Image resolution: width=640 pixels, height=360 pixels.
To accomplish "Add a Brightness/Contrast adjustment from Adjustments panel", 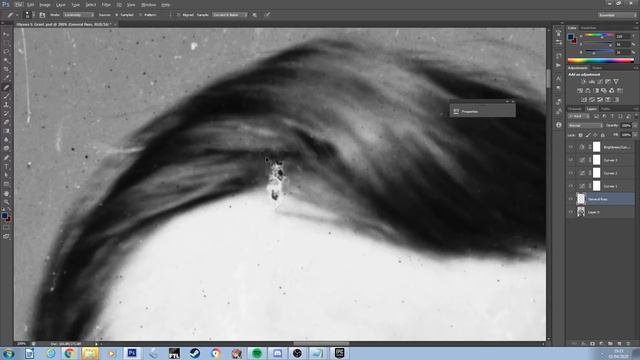I will click(x=584, y=81).
